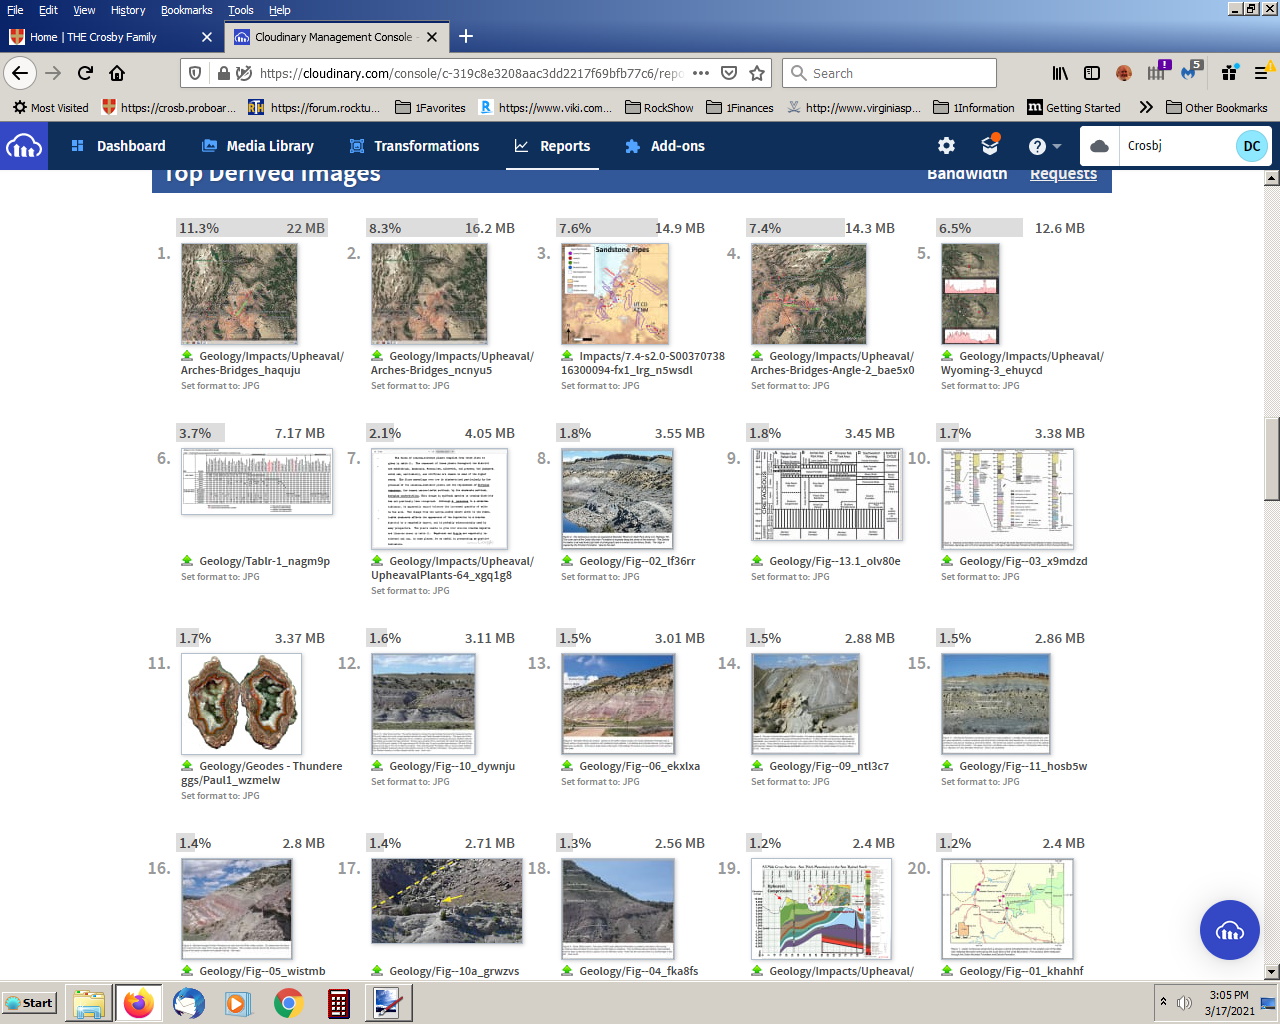
Task: Open the Getting Started bookmark
Action: pyautogui.click(x=1074, y=108)
